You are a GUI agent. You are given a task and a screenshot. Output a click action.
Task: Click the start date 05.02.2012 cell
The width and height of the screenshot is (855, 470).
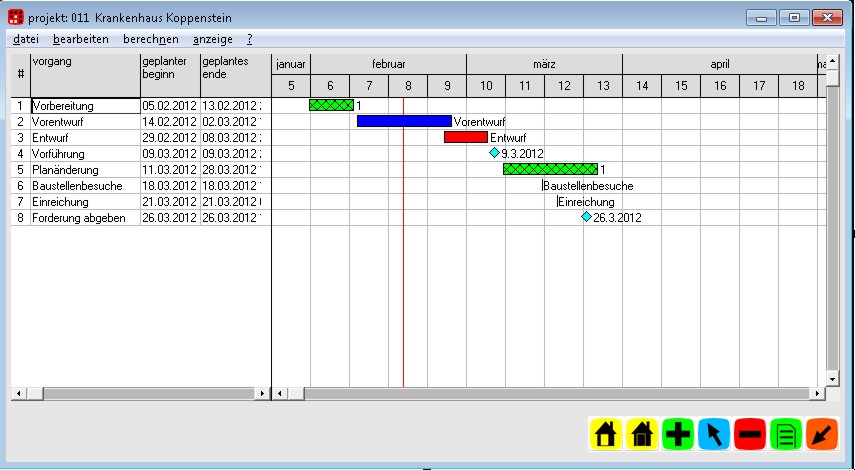[x=170, y=106]
